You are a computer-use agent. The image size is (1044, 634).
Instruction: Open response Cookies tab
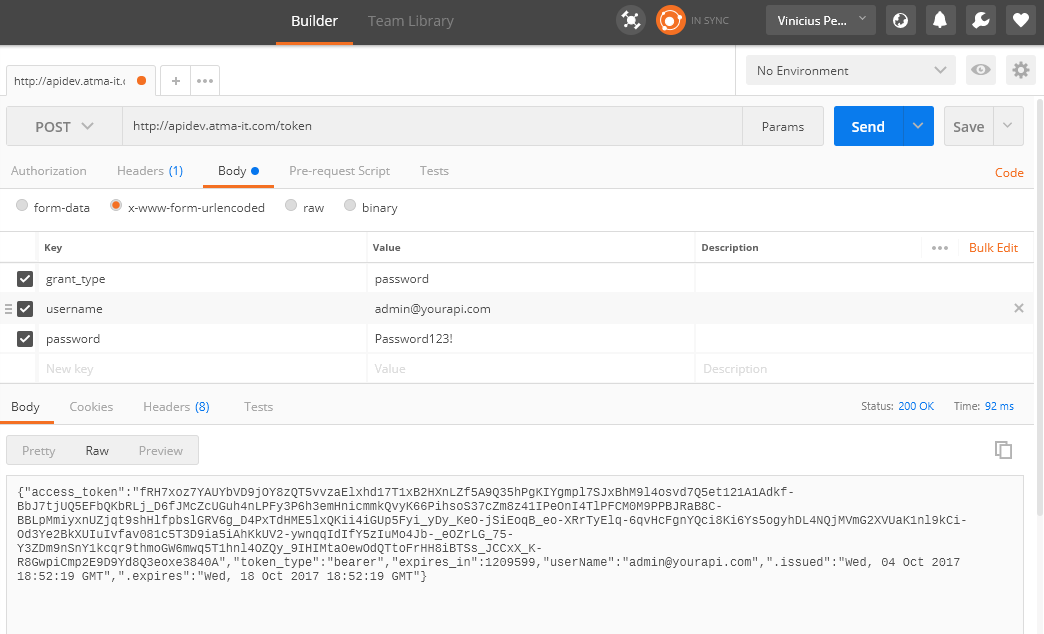(91, 407)
